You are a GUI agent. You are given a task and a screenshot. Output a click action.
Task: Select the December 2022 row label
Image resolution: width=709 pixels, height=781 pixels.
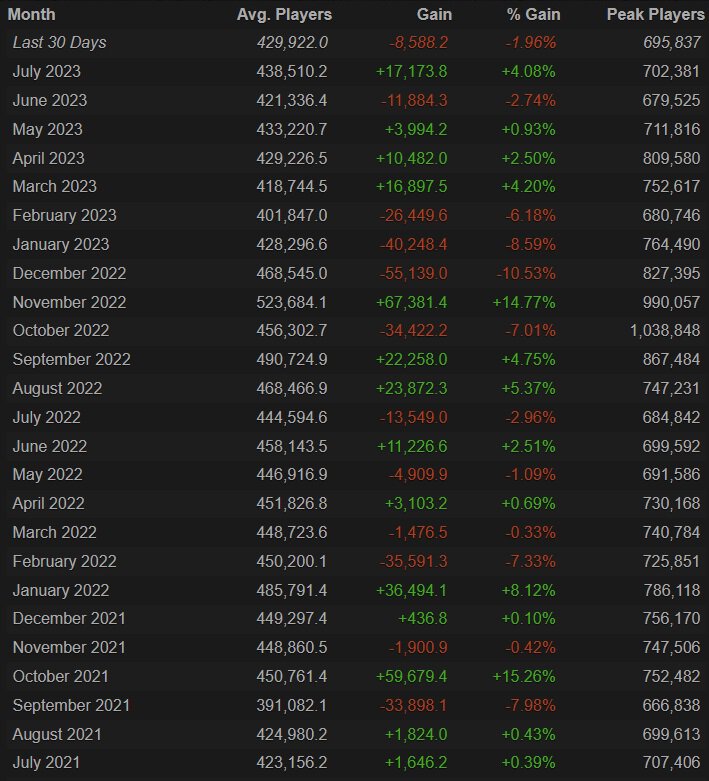coord(69,273)
